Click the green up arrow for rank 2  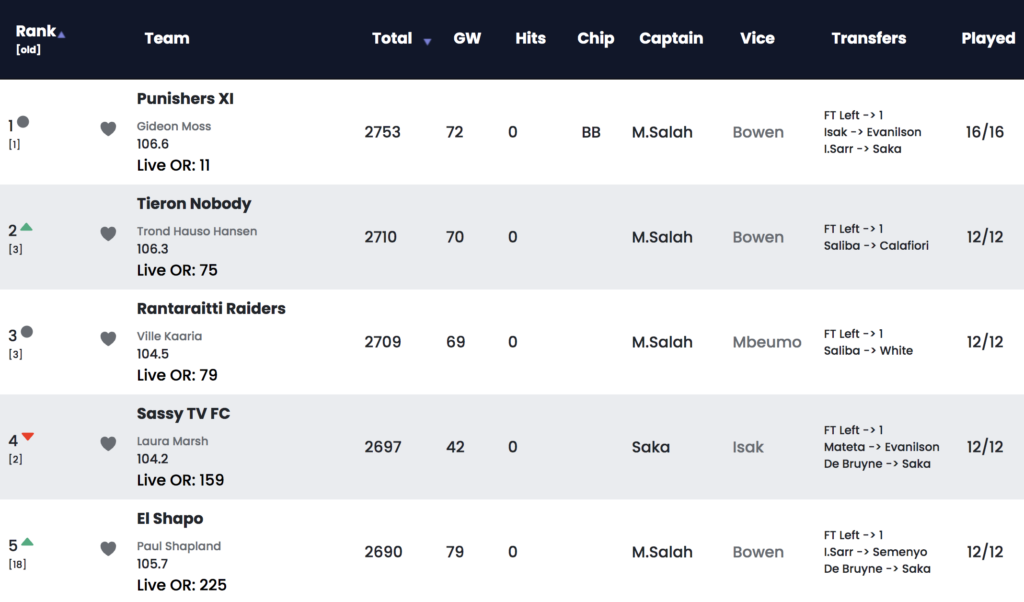(26, 227)
